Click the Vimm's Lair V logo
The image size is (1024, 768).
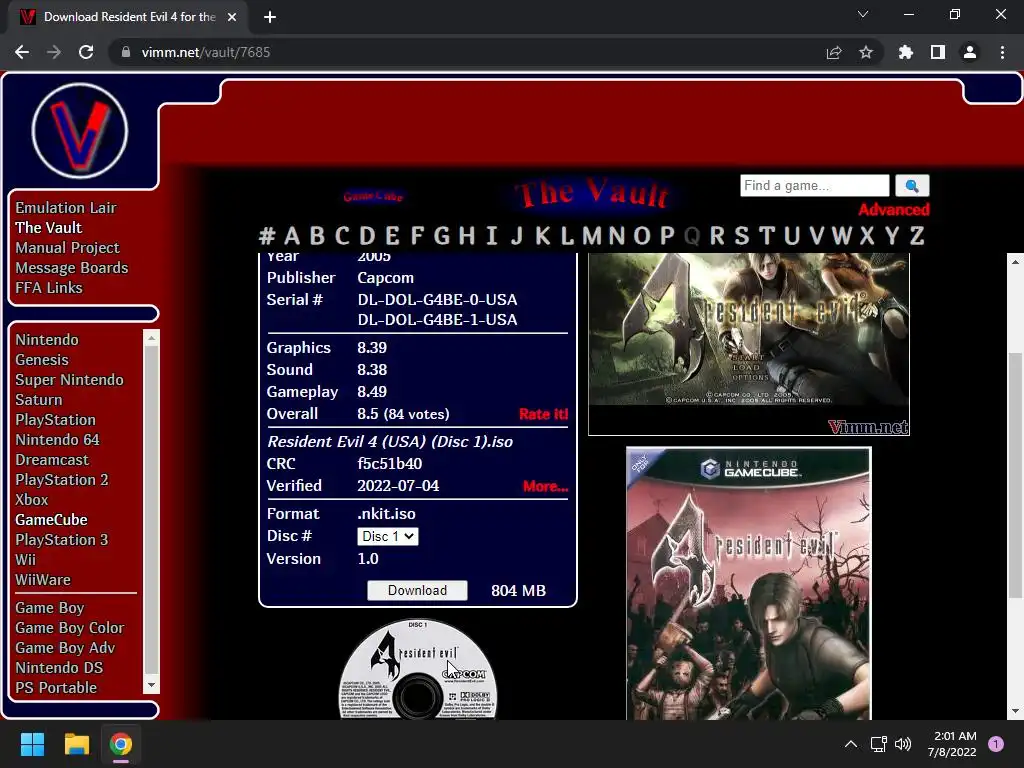click(x=80, y=131)
